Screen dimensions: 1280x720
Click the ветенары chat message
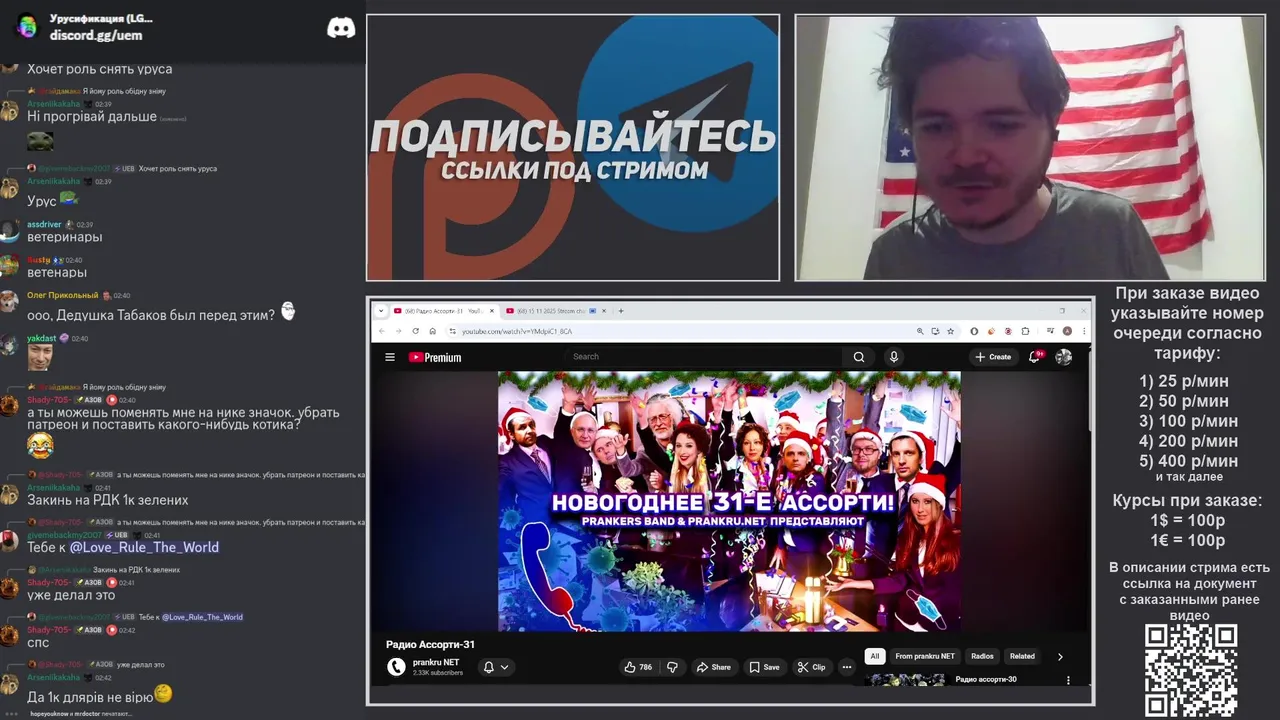(x=57, y=272)
